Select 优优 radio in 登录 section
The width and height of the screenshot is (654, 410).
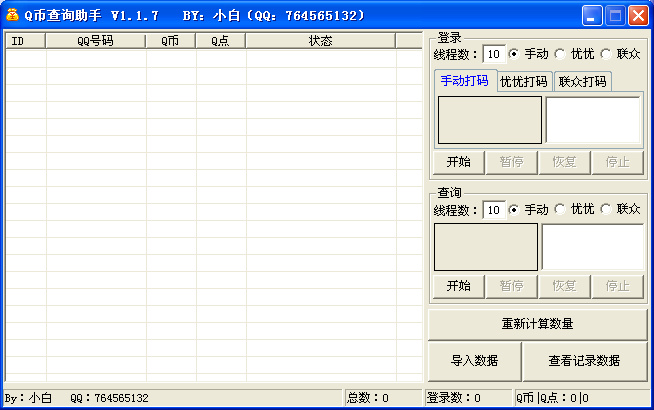click(x=575, y=54)
